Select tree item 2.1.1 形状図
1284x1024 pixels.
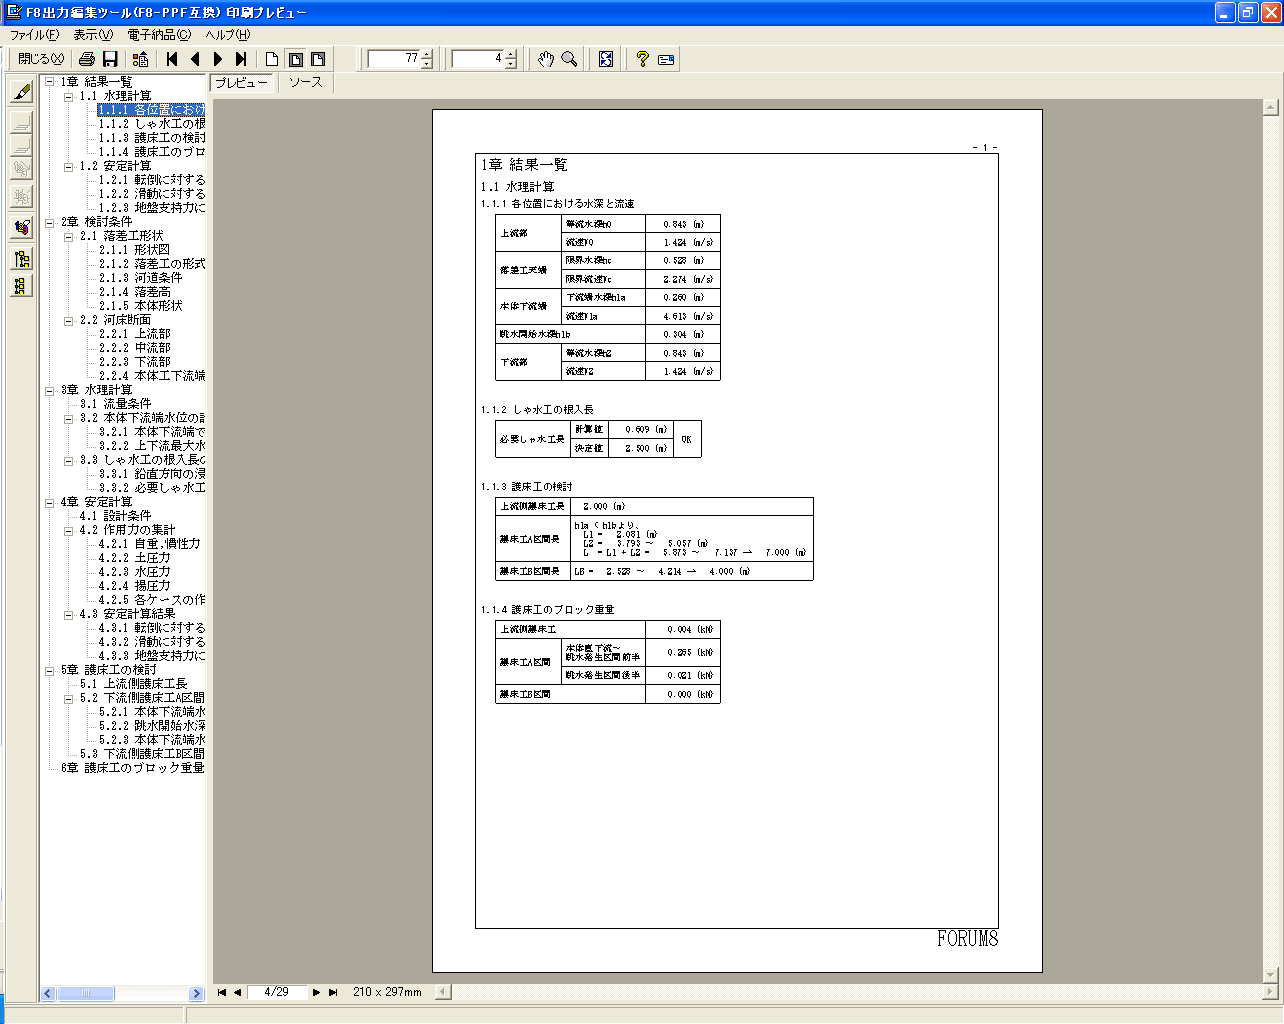click(x=134, y=250)
